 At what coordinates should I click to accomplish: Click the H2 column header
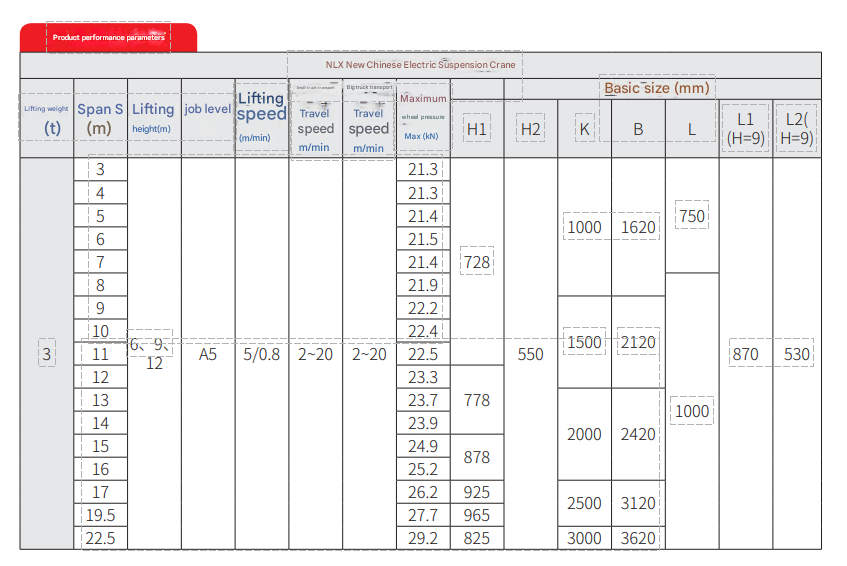[530, 129]
